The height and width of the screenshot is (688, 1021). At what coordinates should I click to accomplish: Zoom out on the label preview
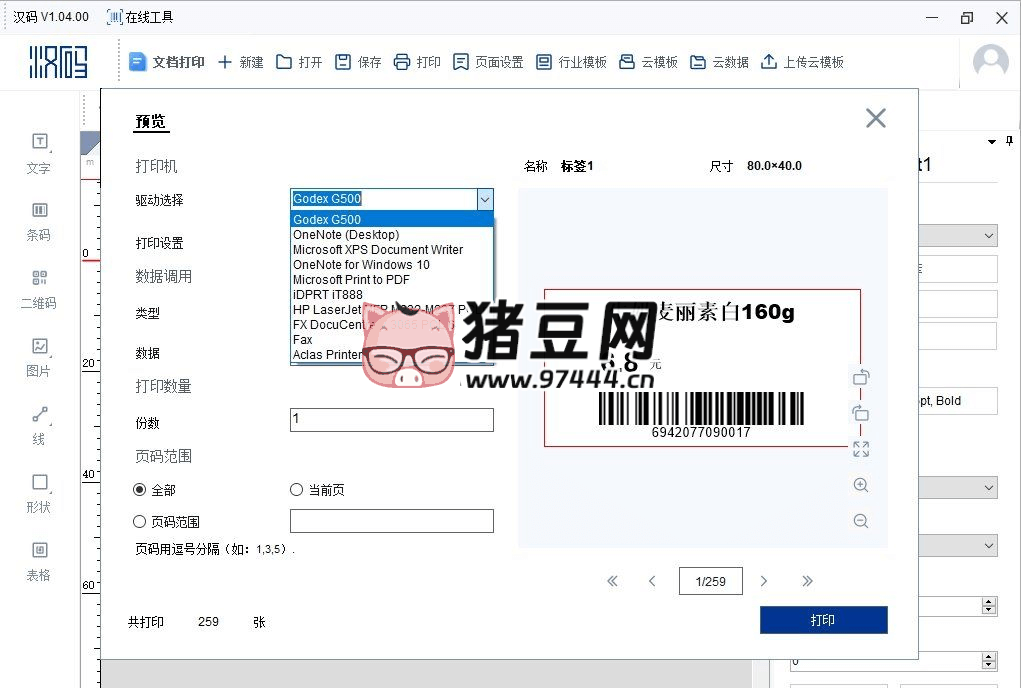[x=860, y=521]
